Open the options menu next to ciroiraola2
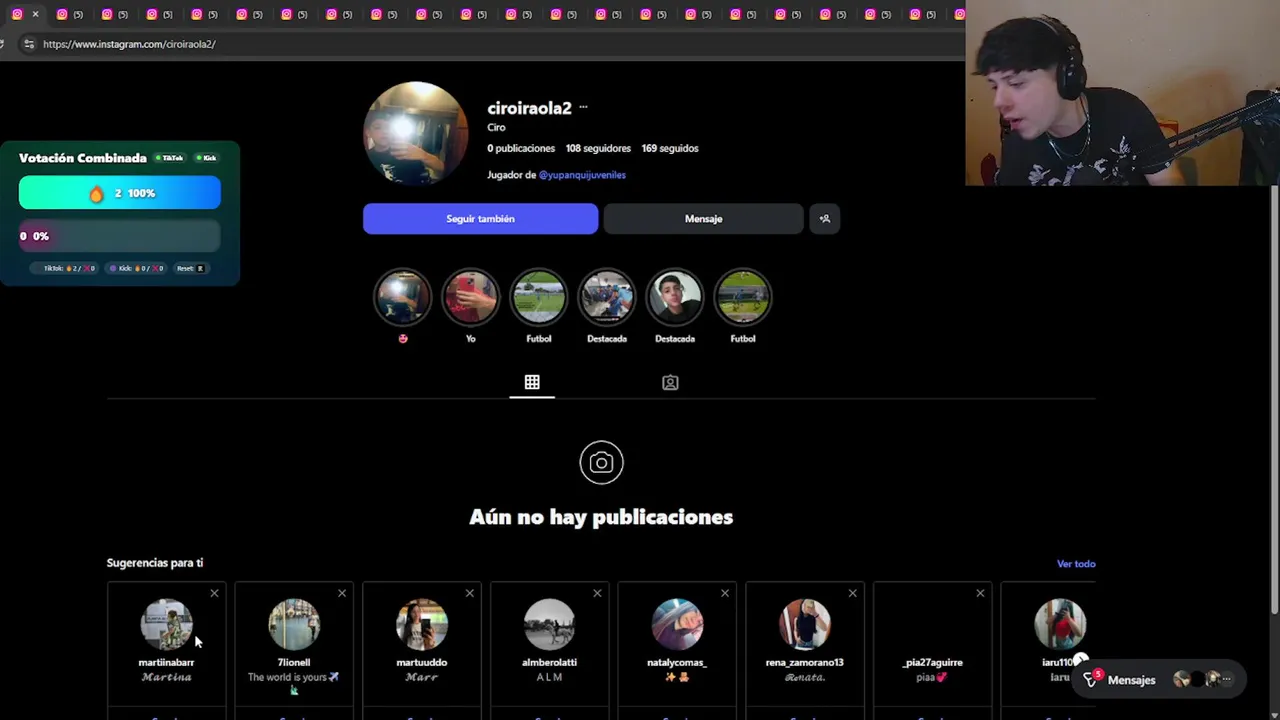 583,108
